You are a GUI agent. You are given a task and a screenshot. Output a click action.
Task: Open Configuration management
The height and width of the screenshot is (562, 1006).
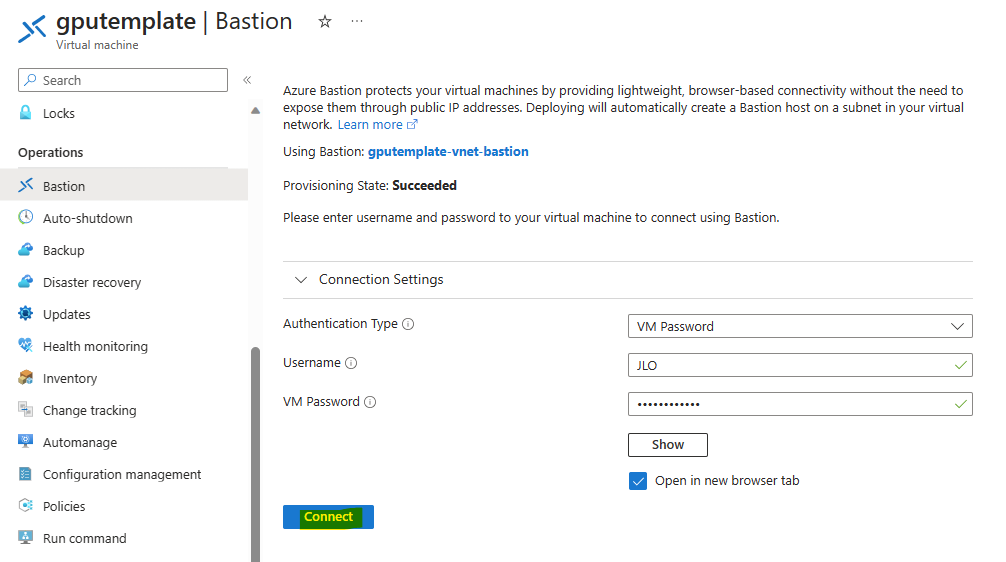click(124, 474)
